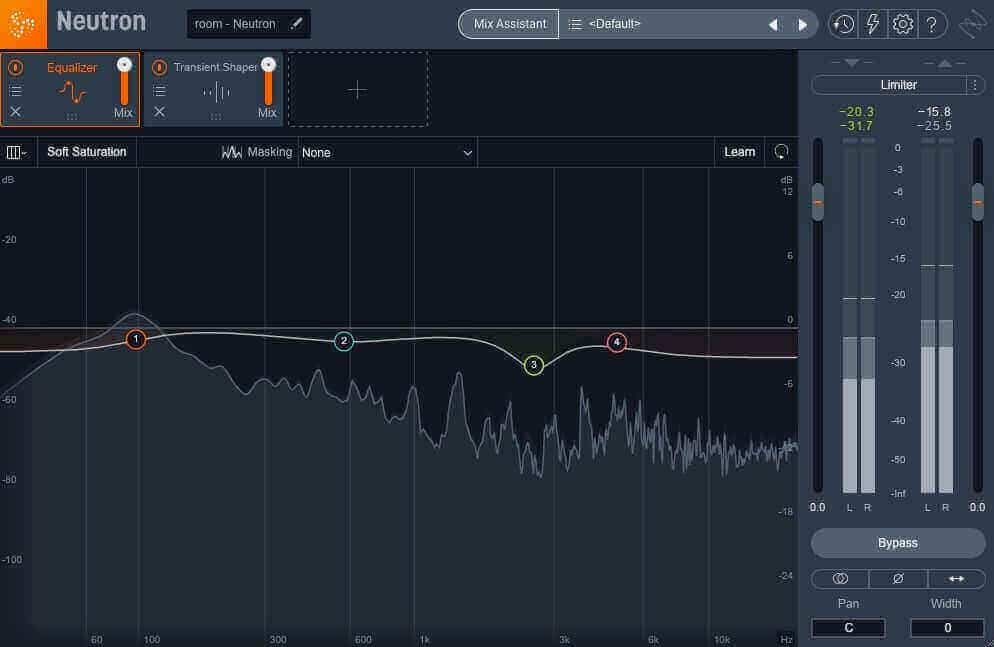Go to next preset arrow
Viewport: 994px width, 647px height.
tap(803, 25)
